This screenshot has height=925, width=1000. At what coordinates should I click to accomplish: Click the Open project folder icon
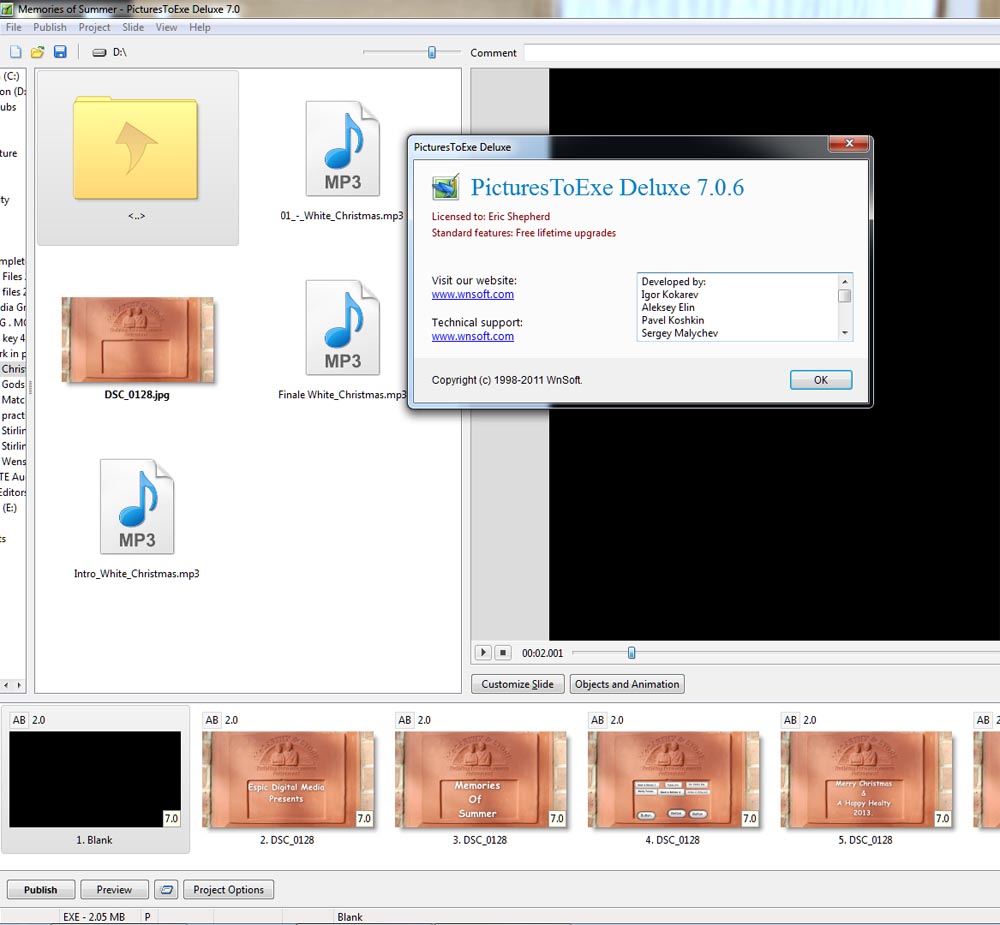[37, 52]
